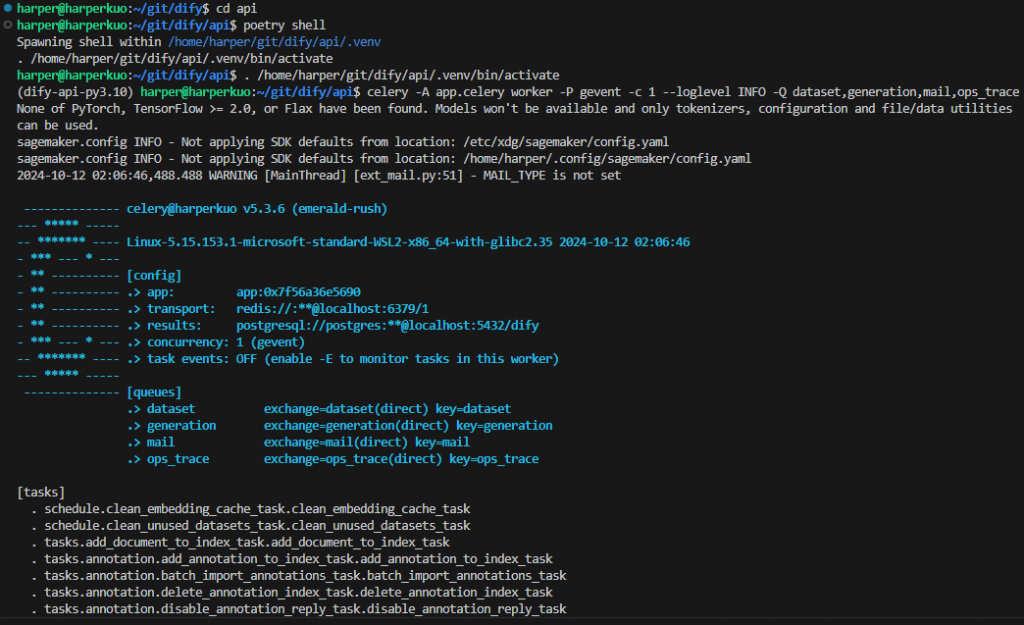This screenshot has height=625, width=1024.
Task: Click the 'None of PyTorch, TensorFlow' warning line
Action: pos(514,108)
